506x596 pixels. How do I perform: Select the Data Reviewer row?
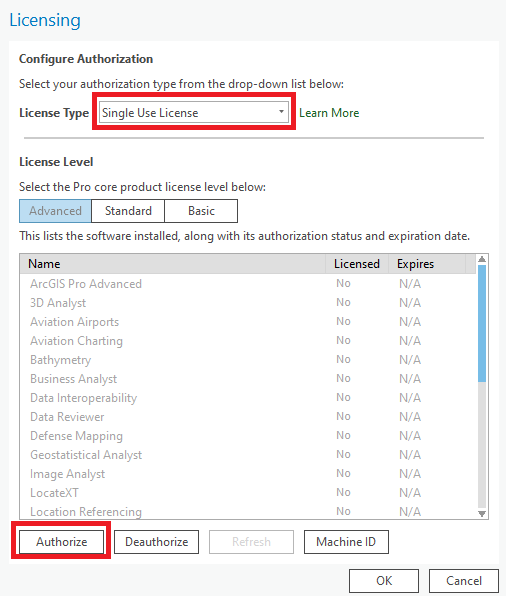point(248,417)
